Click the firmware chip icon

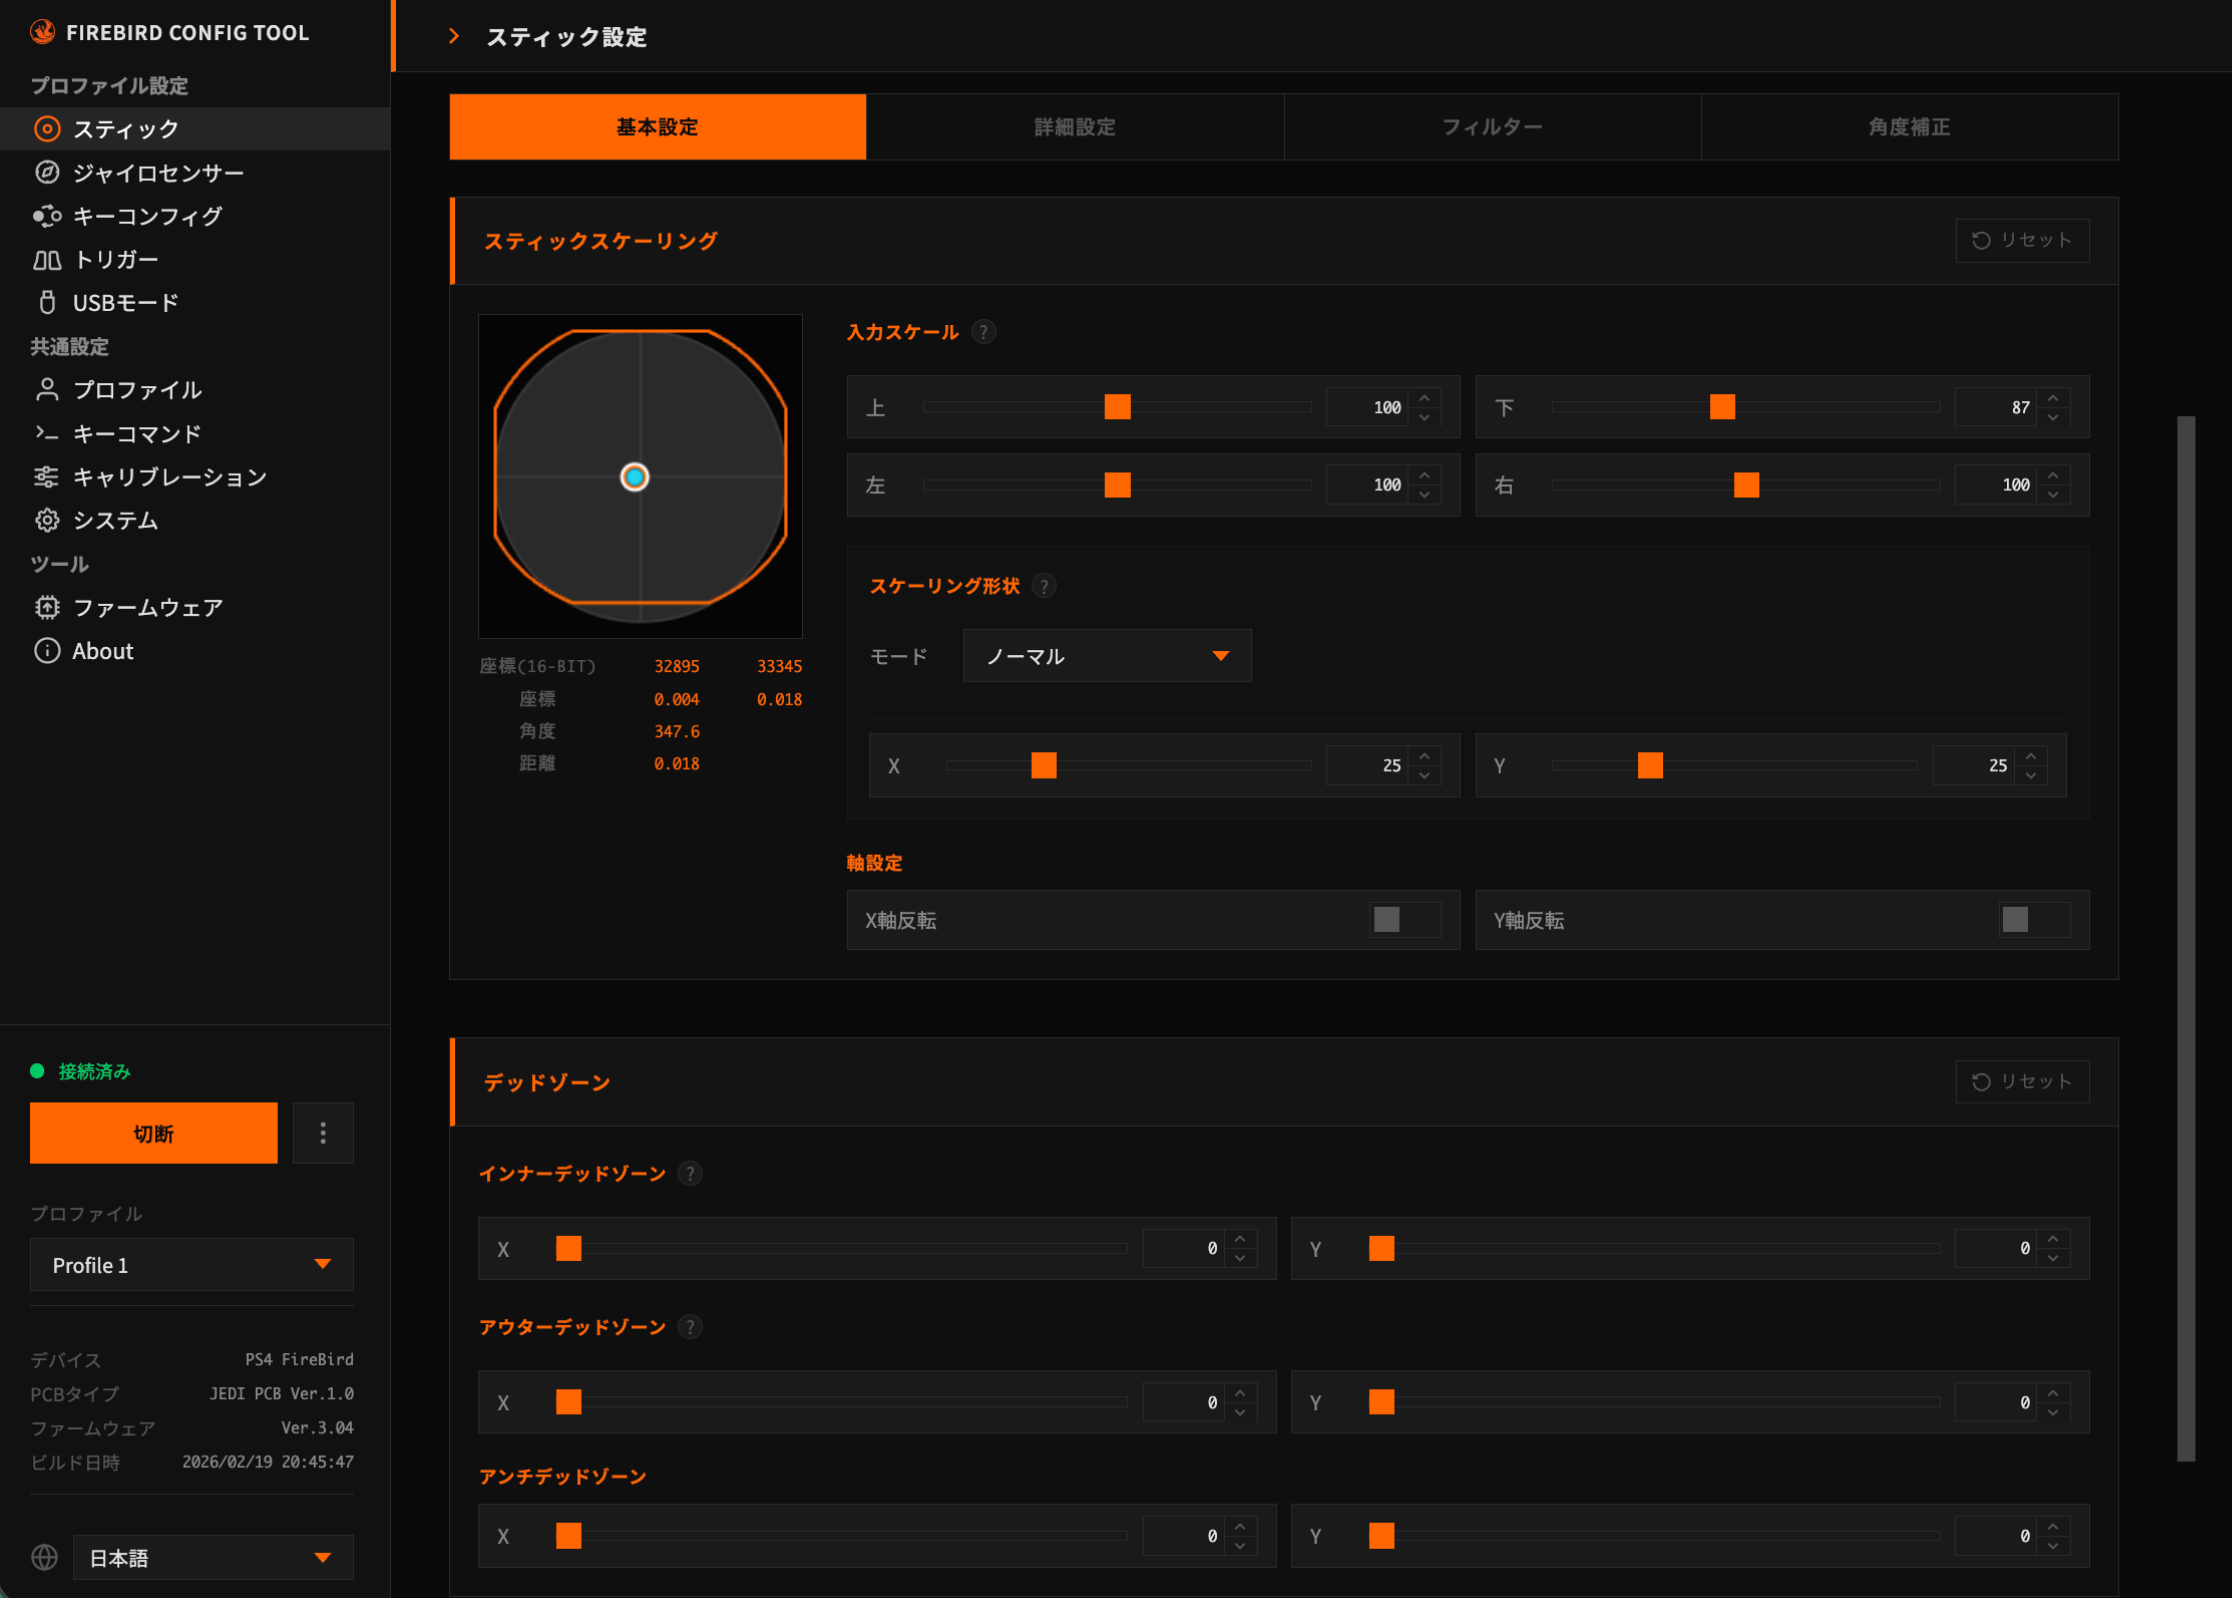point(47,607)
